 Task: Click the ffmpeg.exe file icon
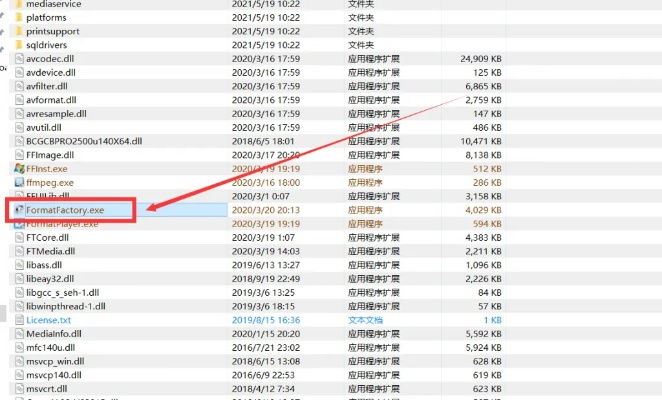point(19,183)
